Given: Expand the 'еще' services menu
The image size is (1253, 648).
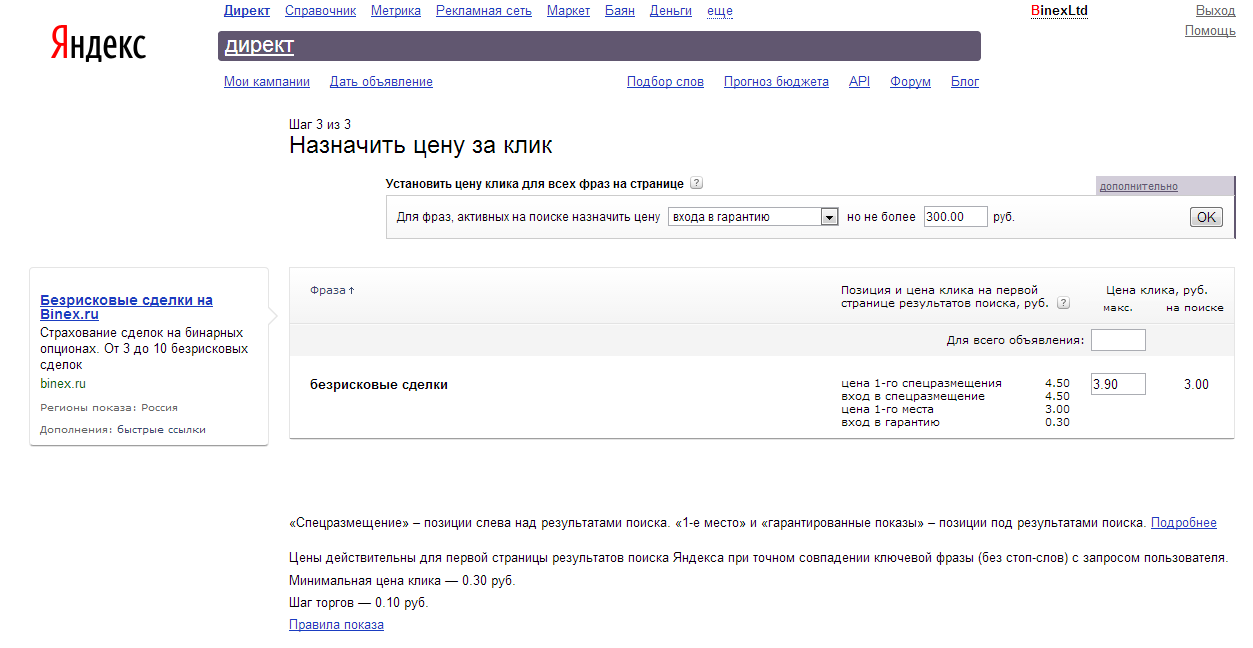Looking at the screenshot, I should (720, 11).
